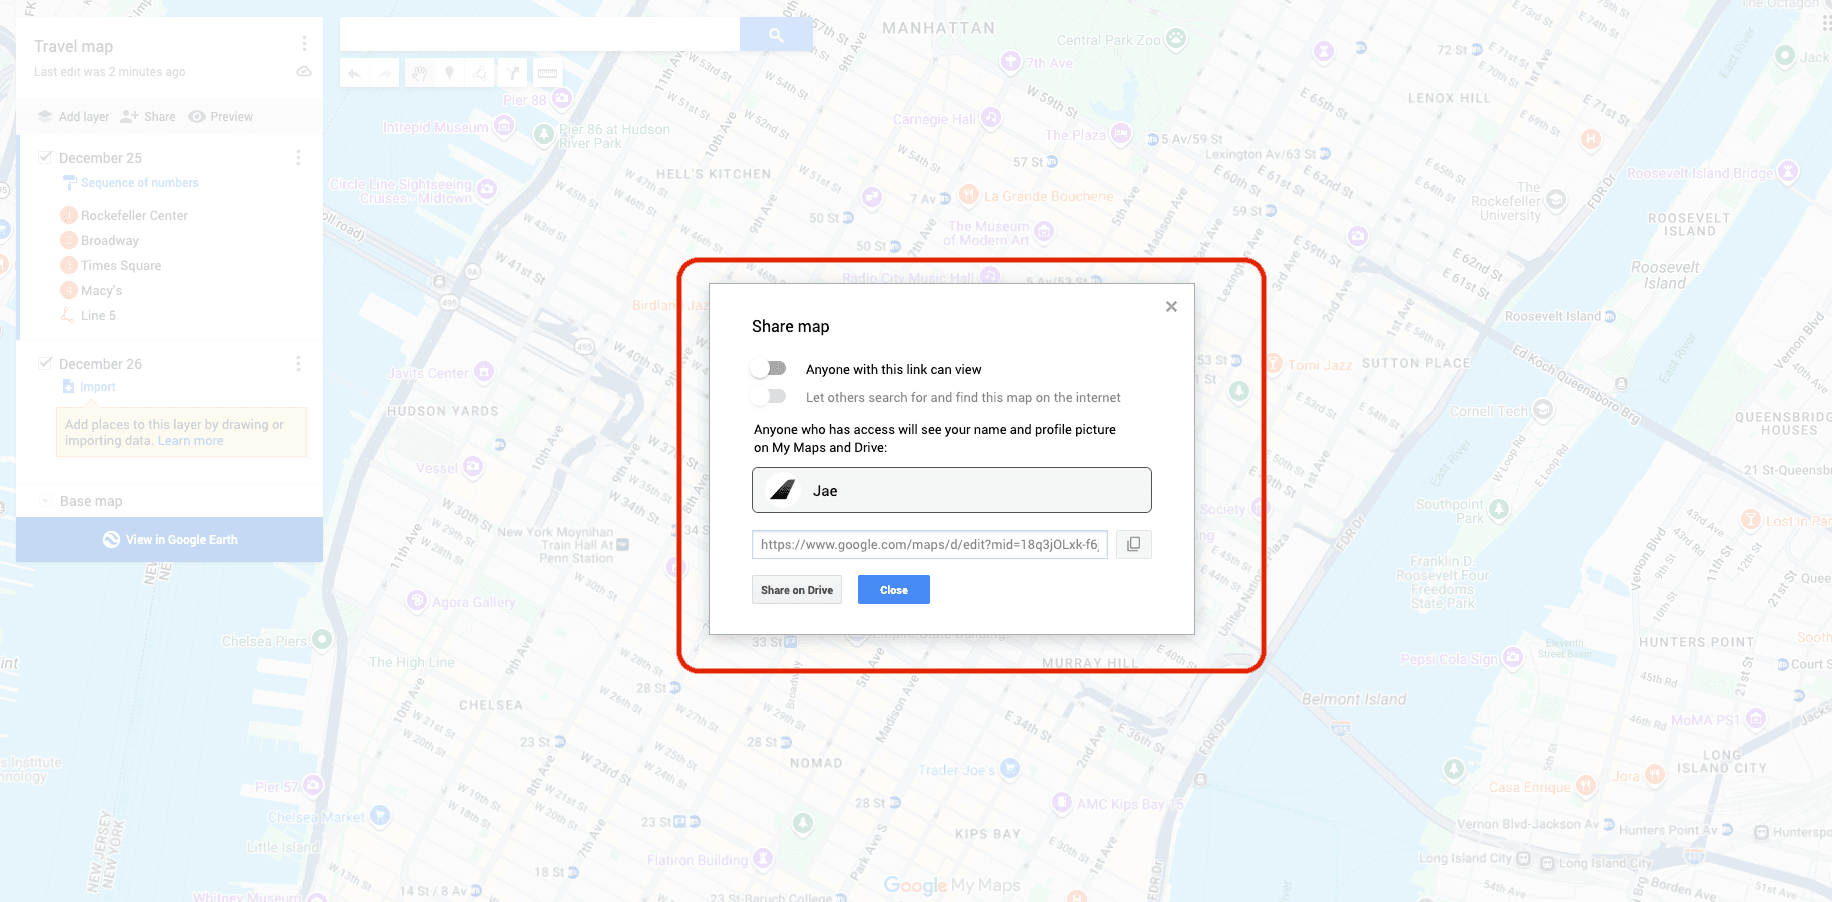Toggle 'Anyone with this link can view'
Image resolution: width=1832 pixels, height=902 pixels.
pos(770,369)
